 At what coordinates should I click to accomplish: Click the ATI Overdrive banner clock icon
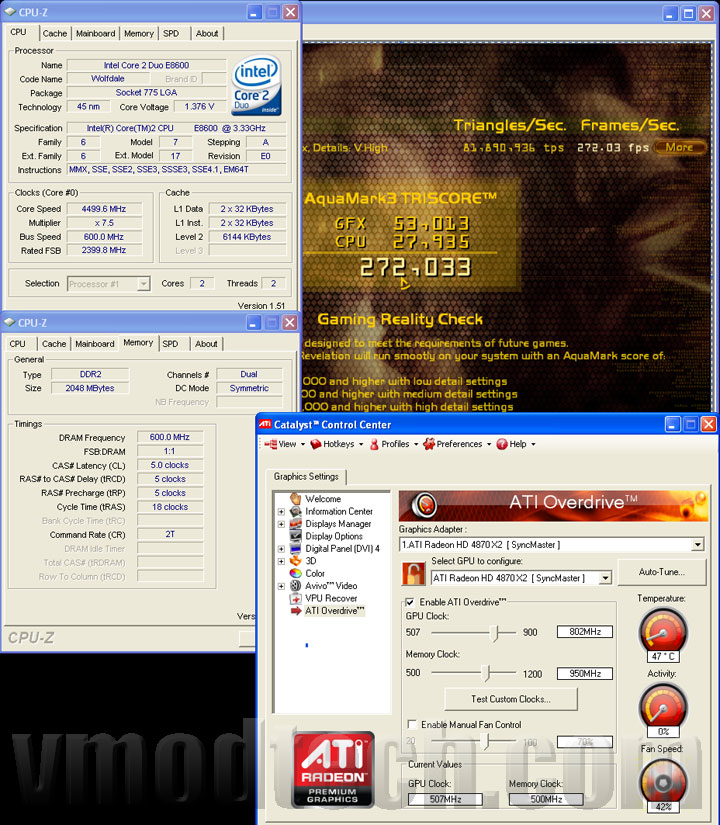(424, 505)
